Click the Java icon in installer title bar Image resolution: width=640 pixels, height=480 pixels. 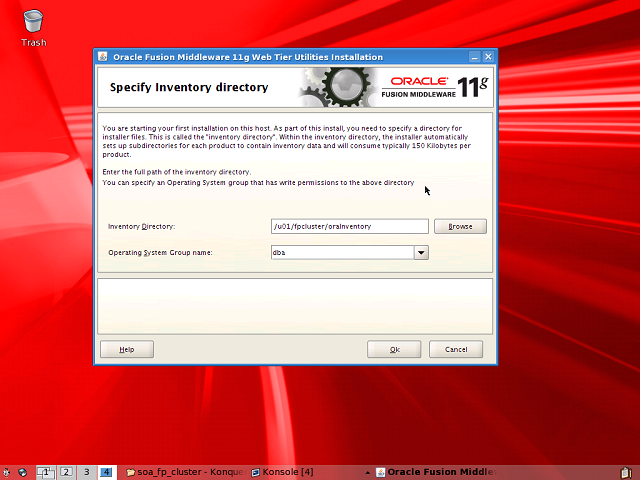pyautogui.click(x=102, y=56)
